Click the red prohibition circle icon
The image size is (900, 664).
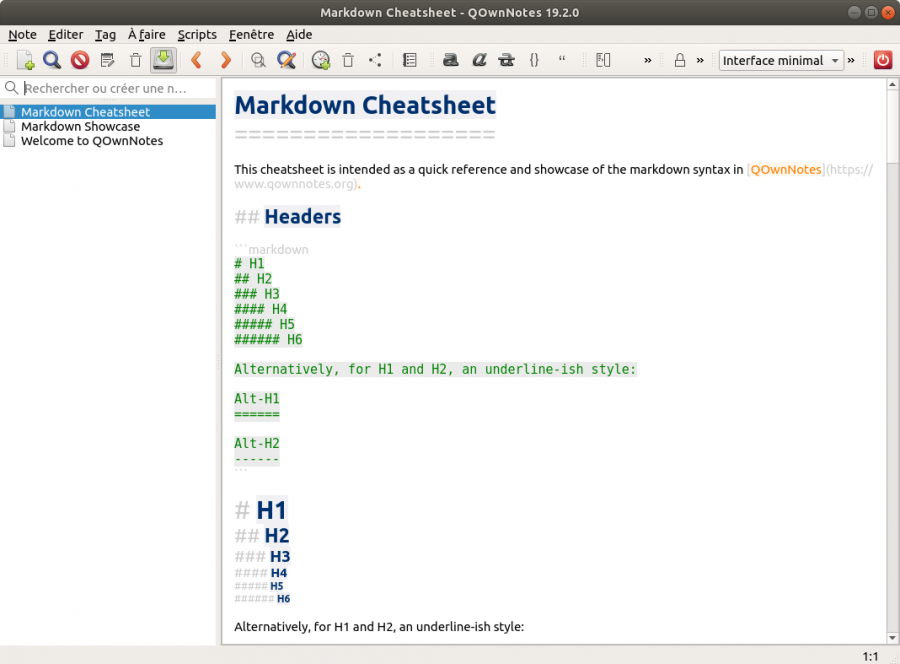tap(80, 60)
